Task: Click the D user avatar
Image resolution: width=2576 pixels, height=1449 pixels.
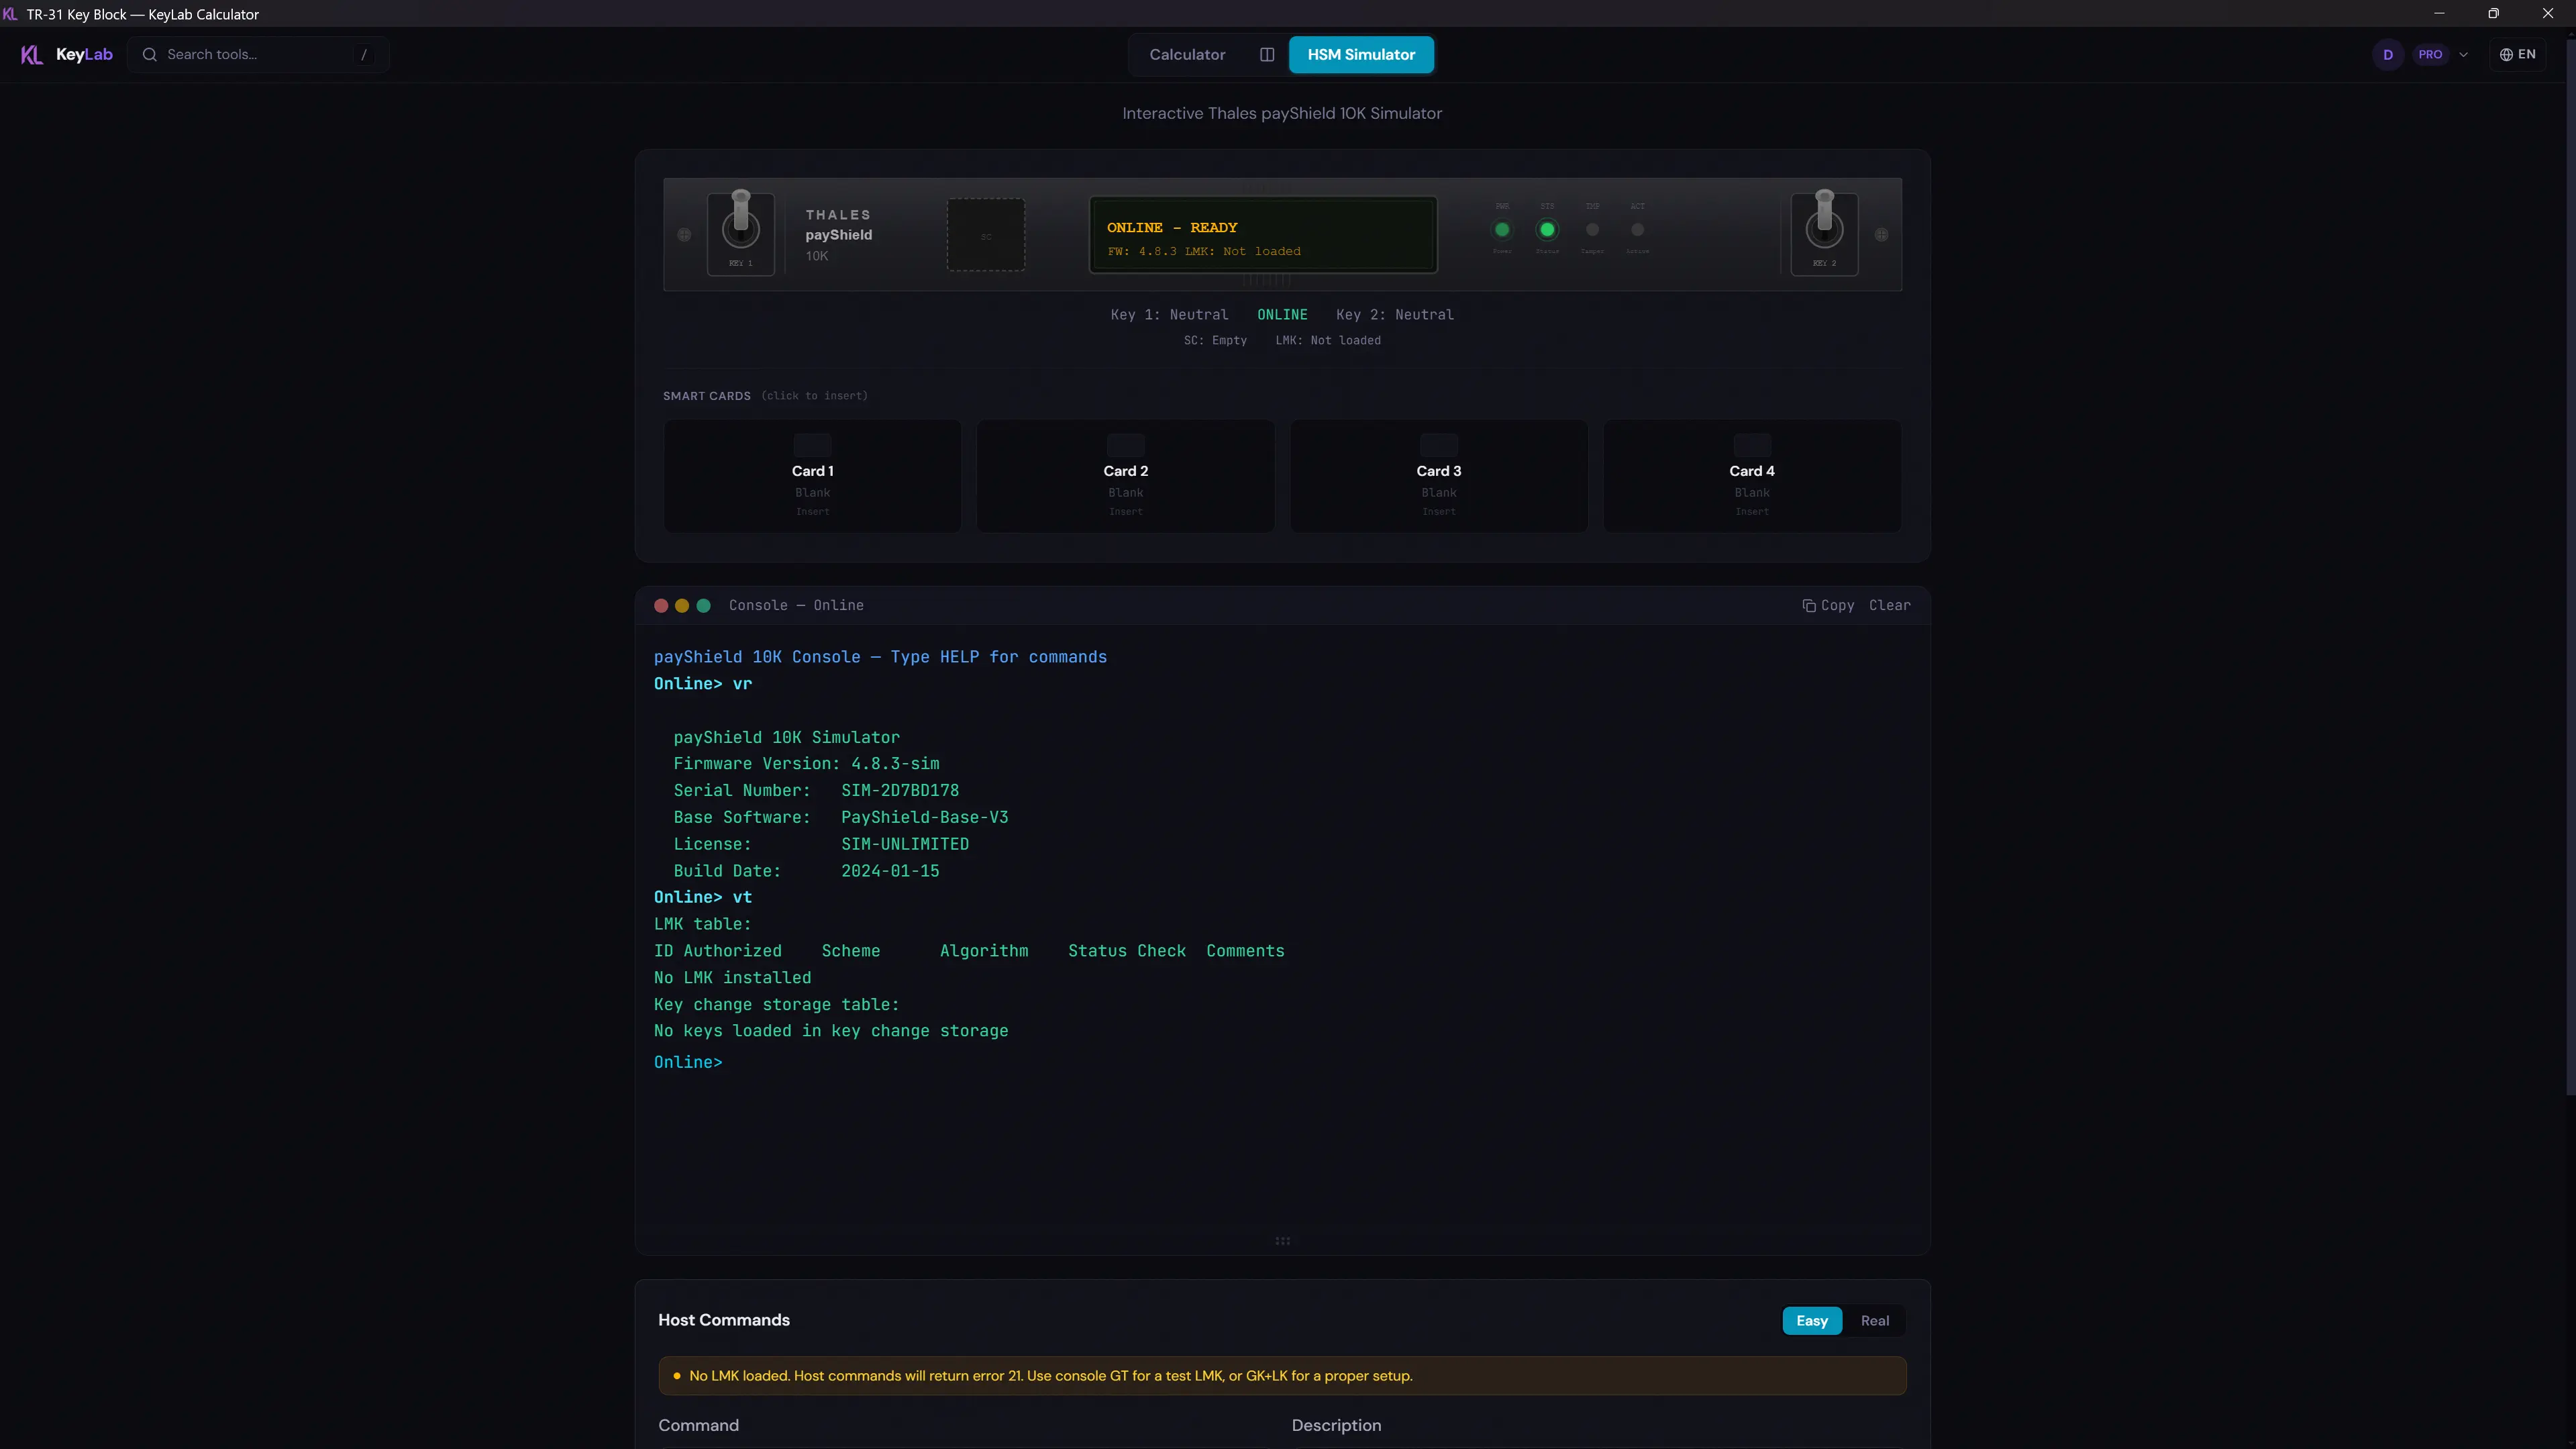Action: [x=2388, y=54]
